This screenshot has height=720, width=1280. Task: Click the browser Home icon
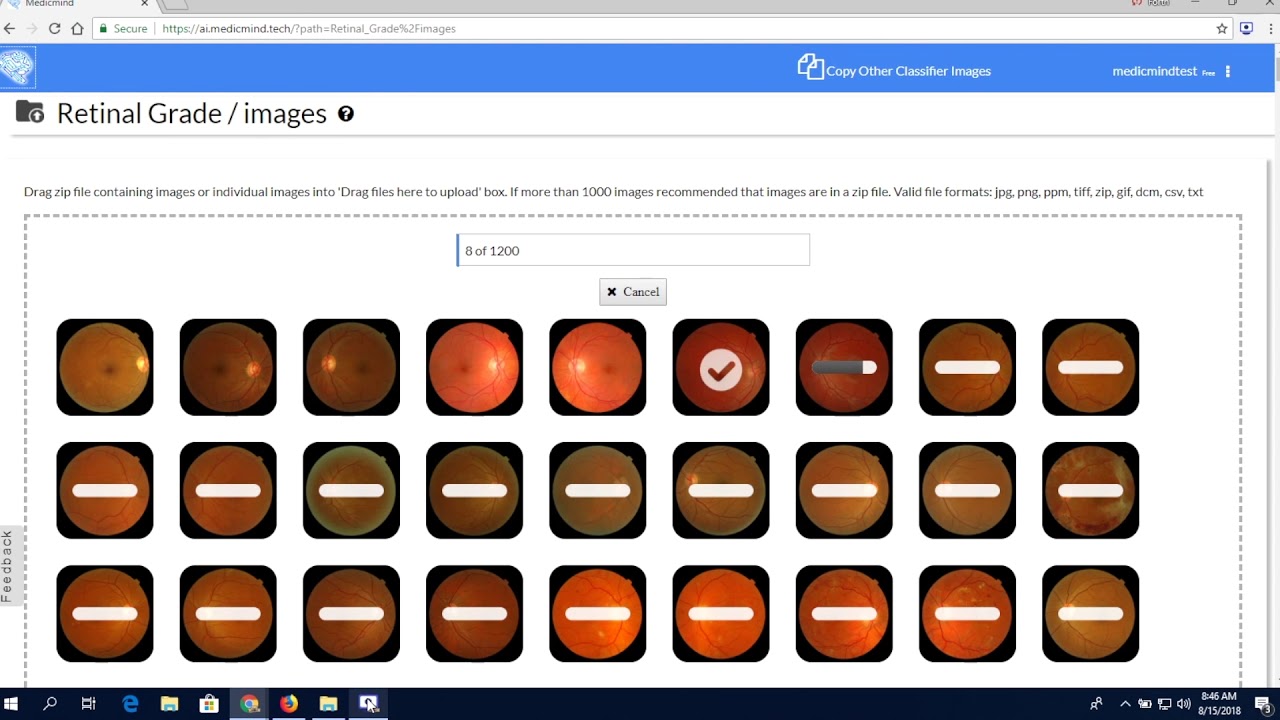pyautogui.click(x=77, y=29)
